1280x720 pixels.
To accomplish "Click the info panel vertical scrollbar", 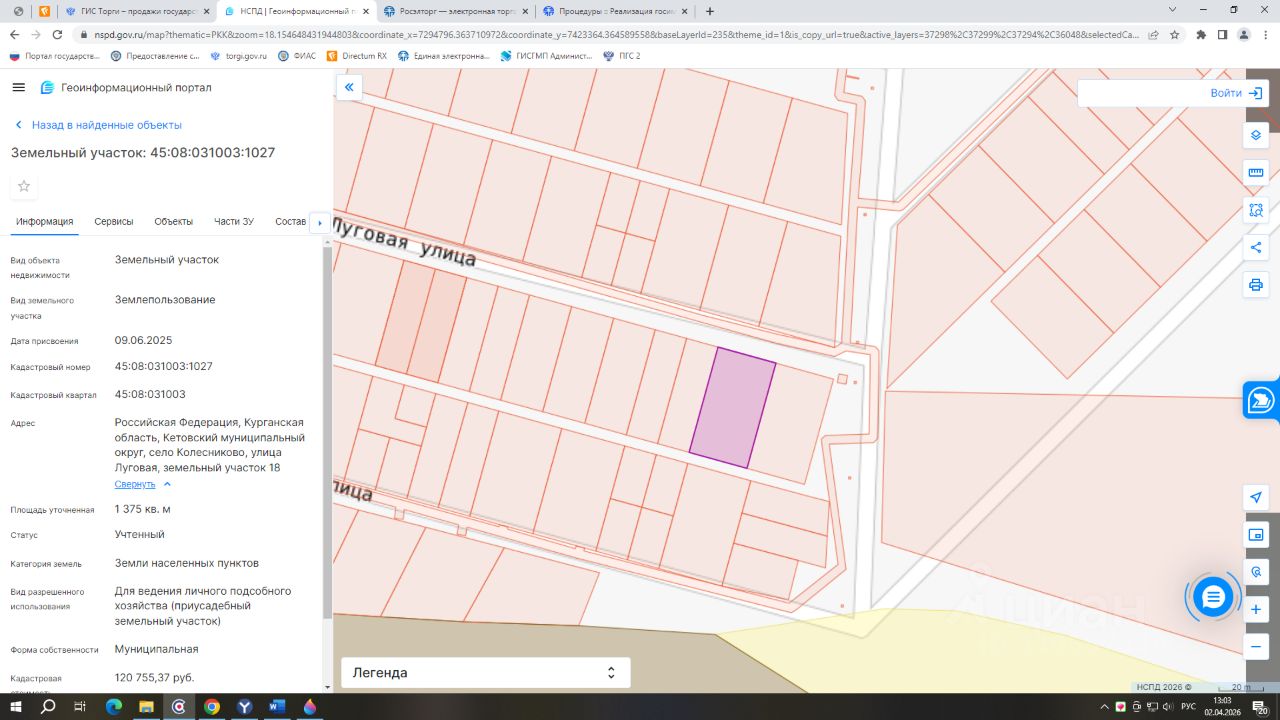I will [x=327, y=430].
